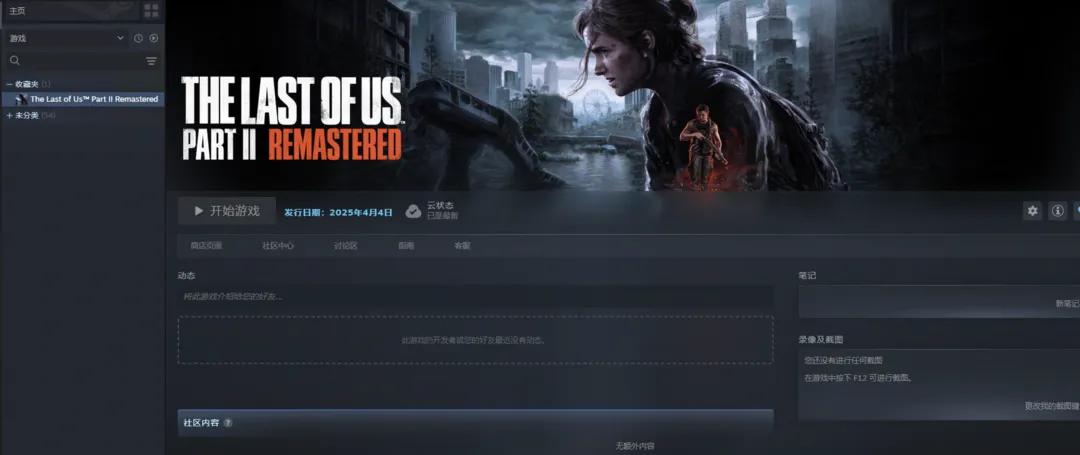The image size is (1080, 455).
Task: Open the 商店页面 tab
Action: coord(206,245)
